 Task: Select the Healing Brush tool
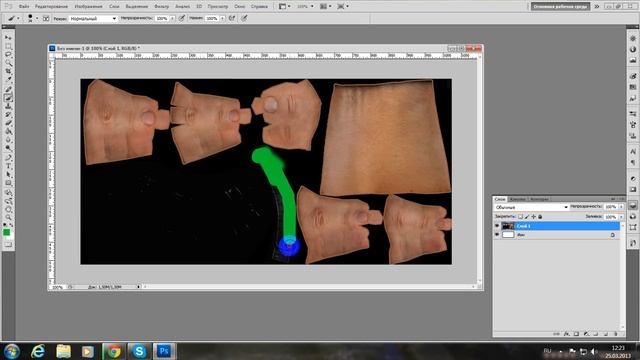tap(8, 89)
